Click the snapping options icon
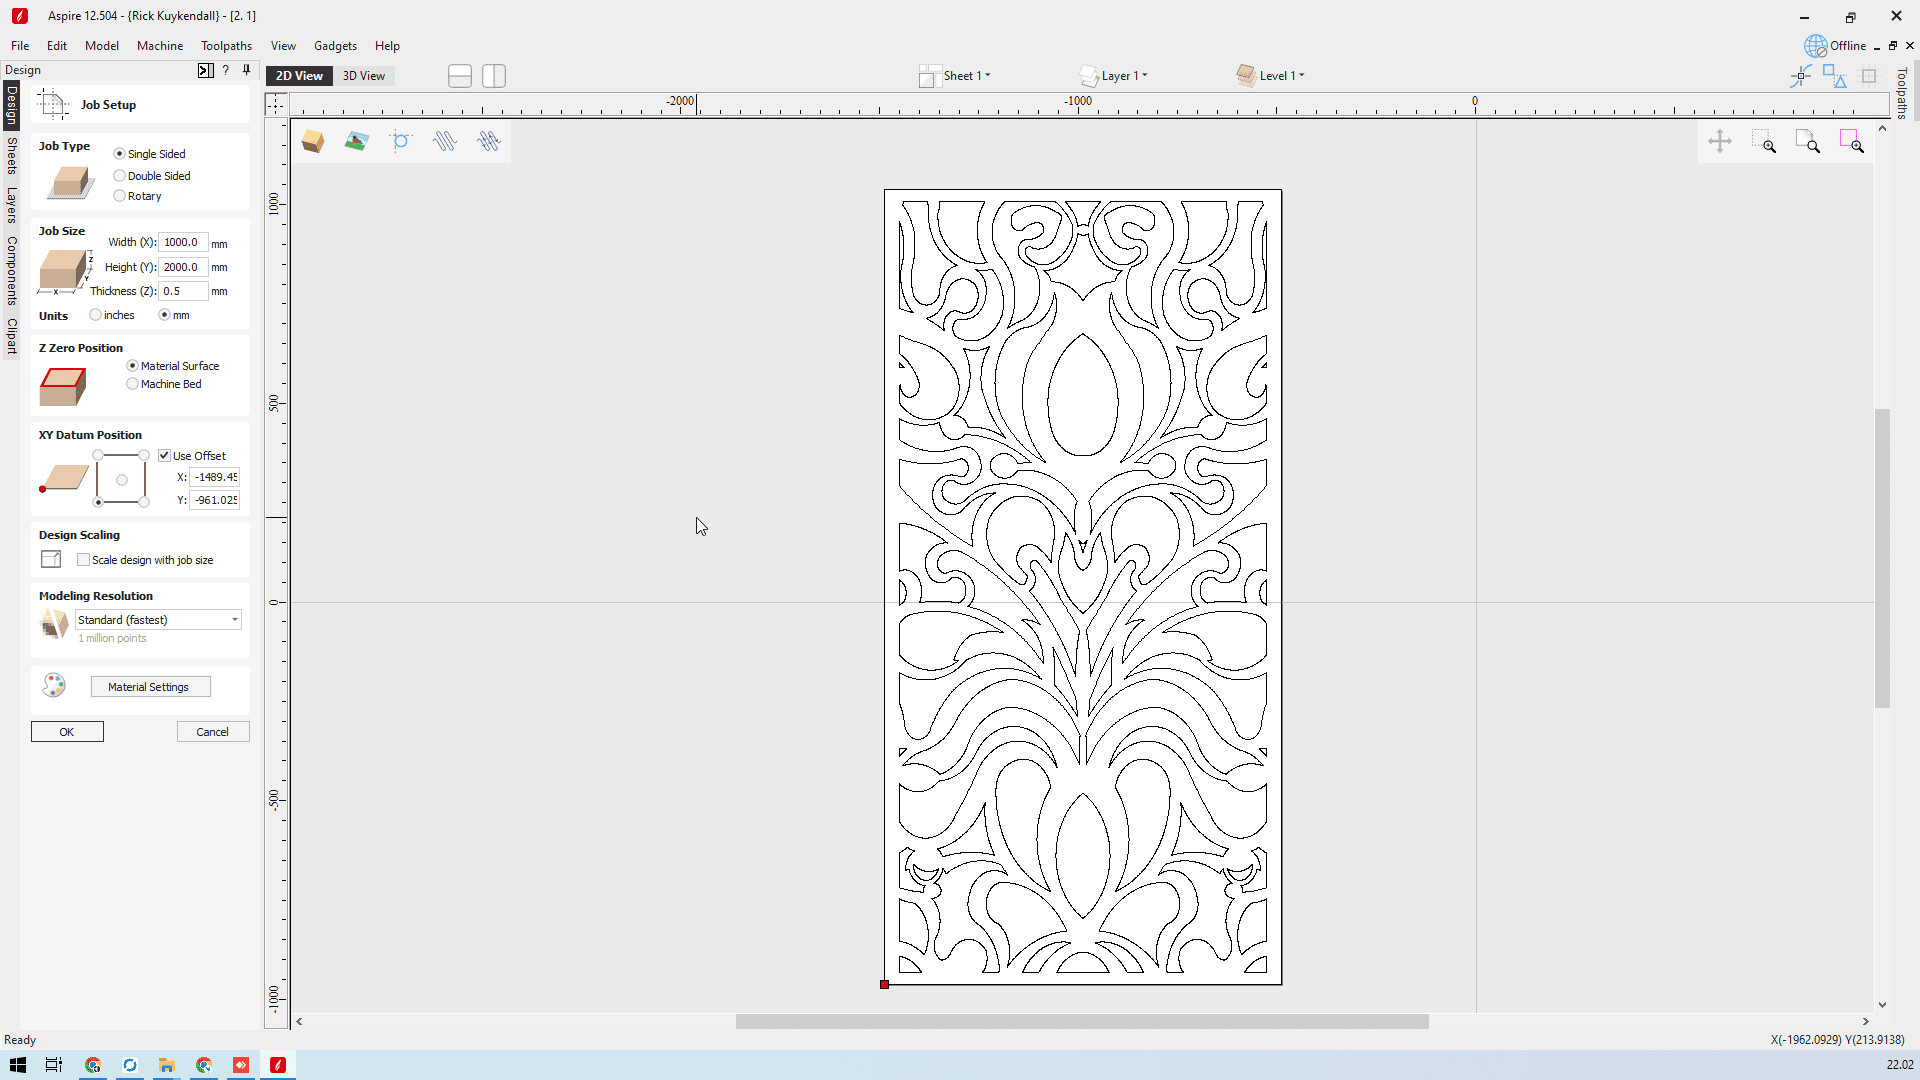 [x=1800, y=76]
